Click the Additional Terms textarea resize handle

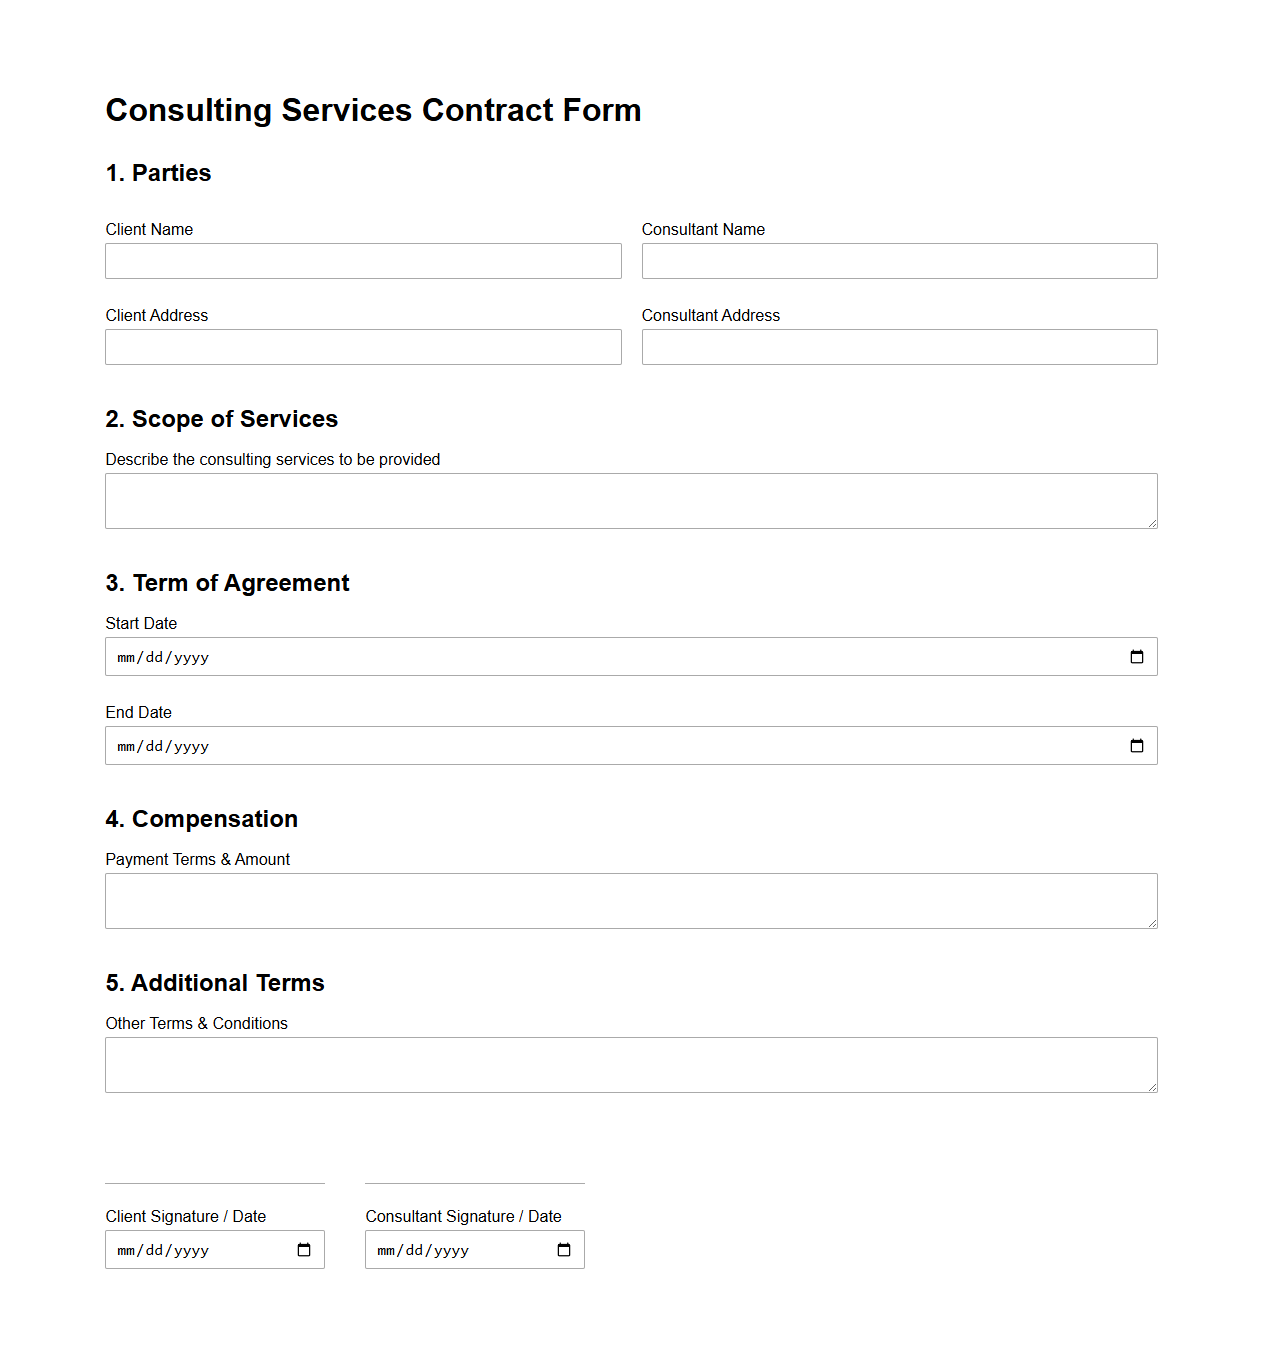point(1152,1088)
